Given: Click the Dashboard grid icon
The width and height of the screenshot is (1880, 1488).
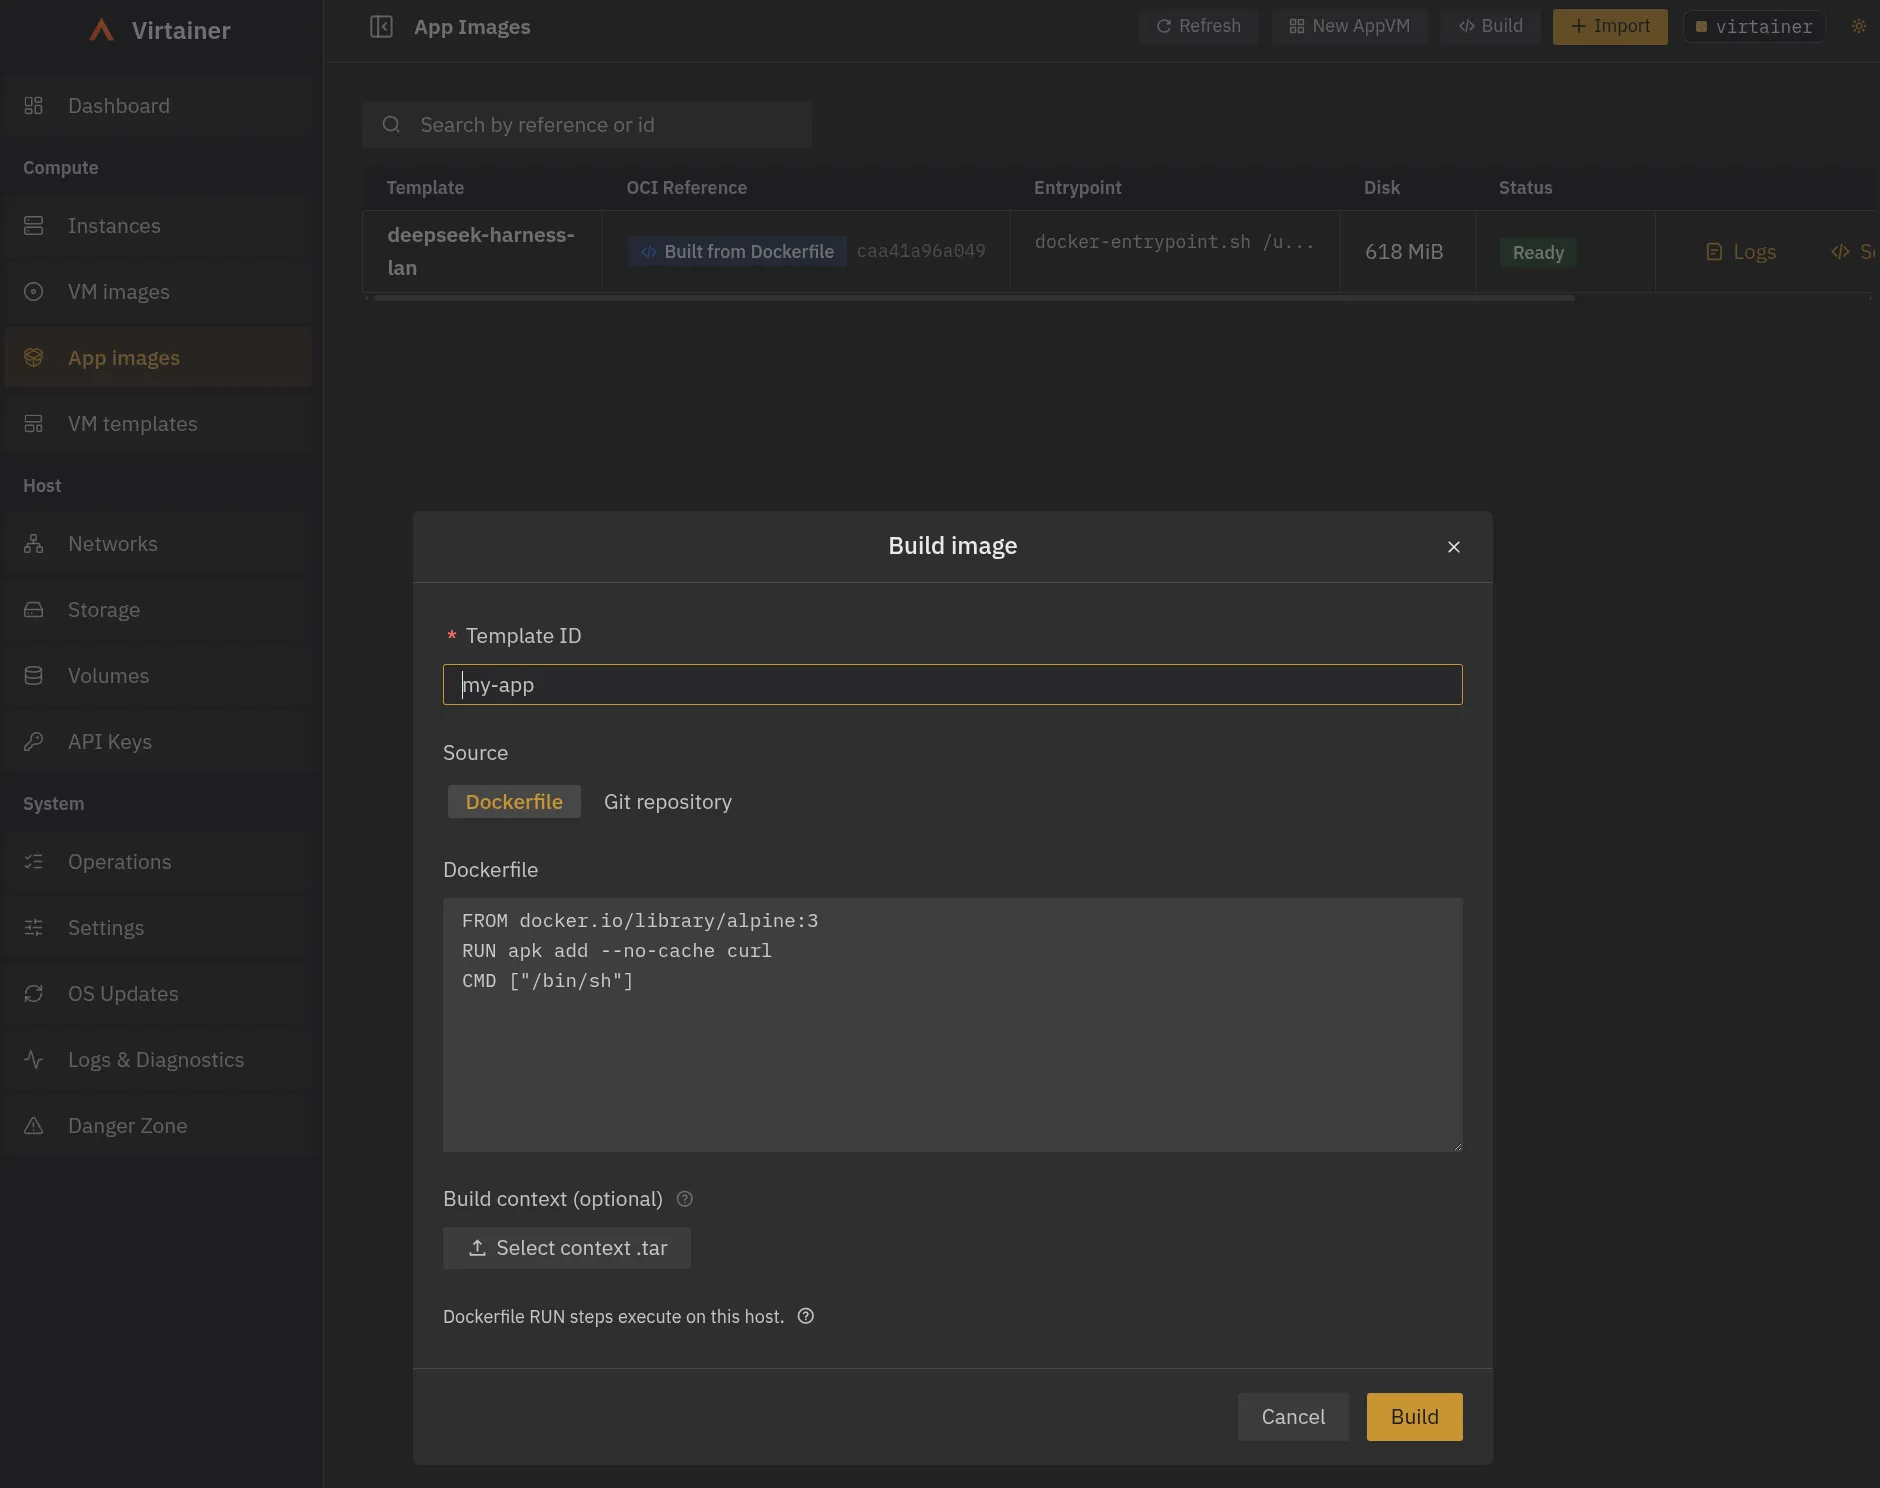Looking at the screenshot, I should [34, 106].
